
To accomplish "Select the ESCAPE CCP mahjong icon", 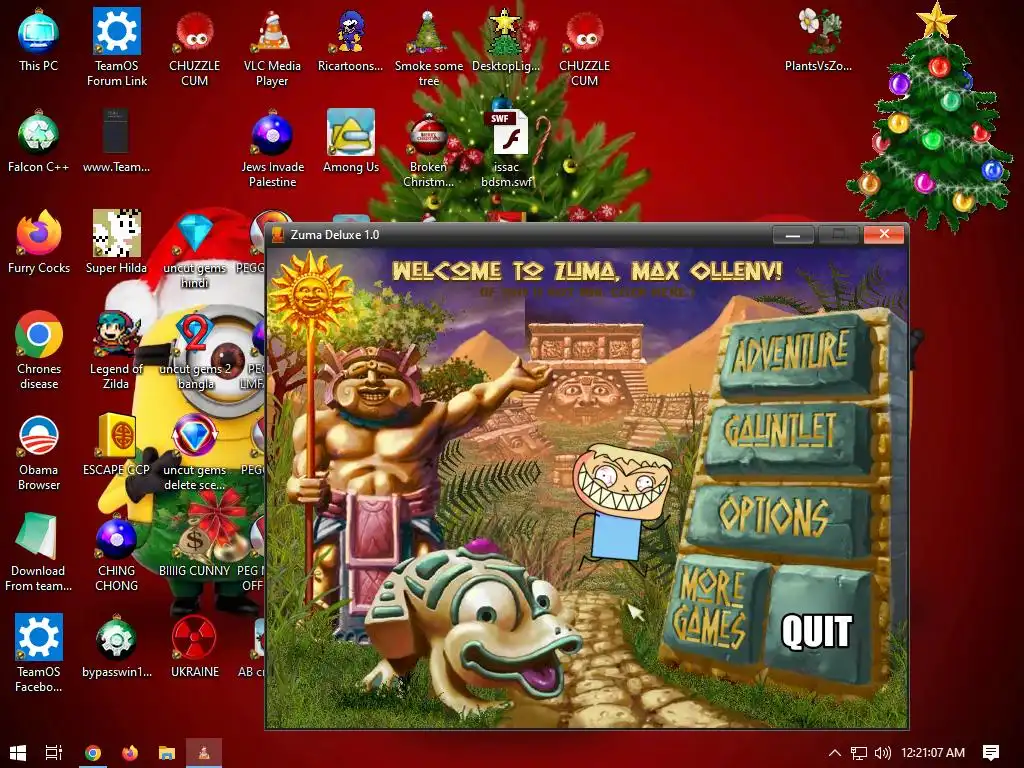I will click(x=116, y=445).
